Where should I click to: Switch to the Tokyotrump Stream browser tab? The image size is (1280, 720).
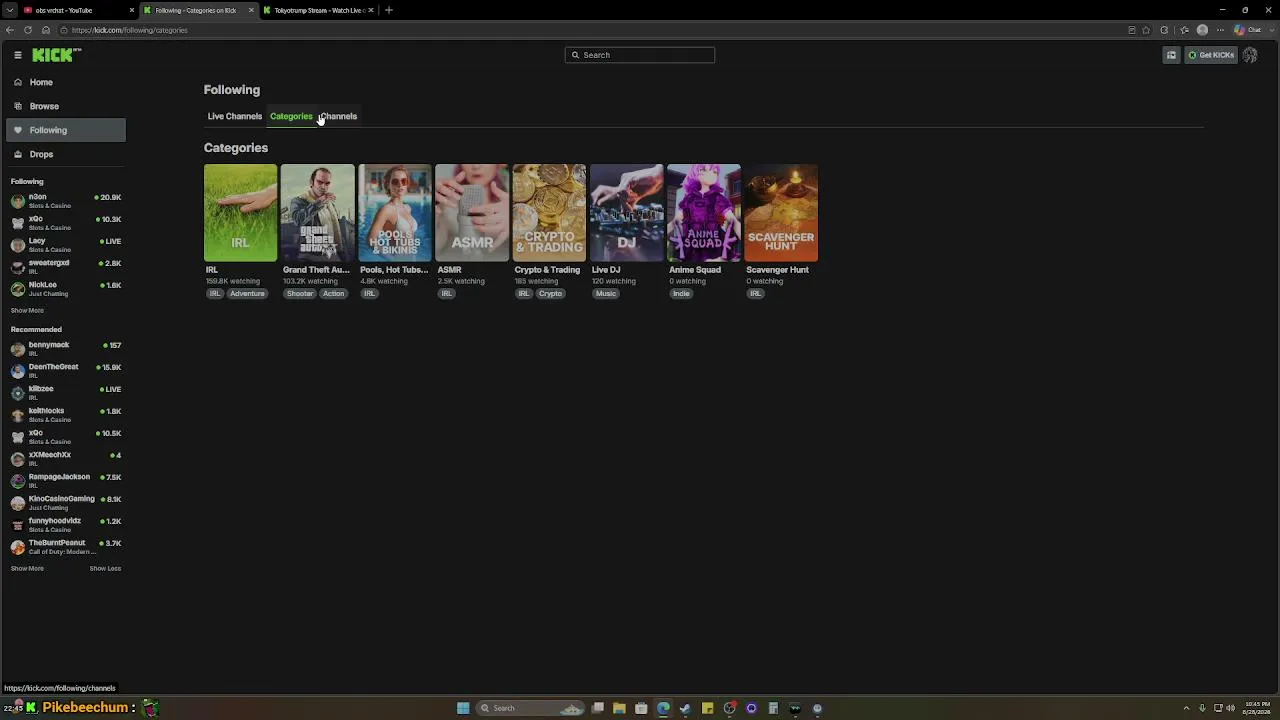[x=318, y=10]
